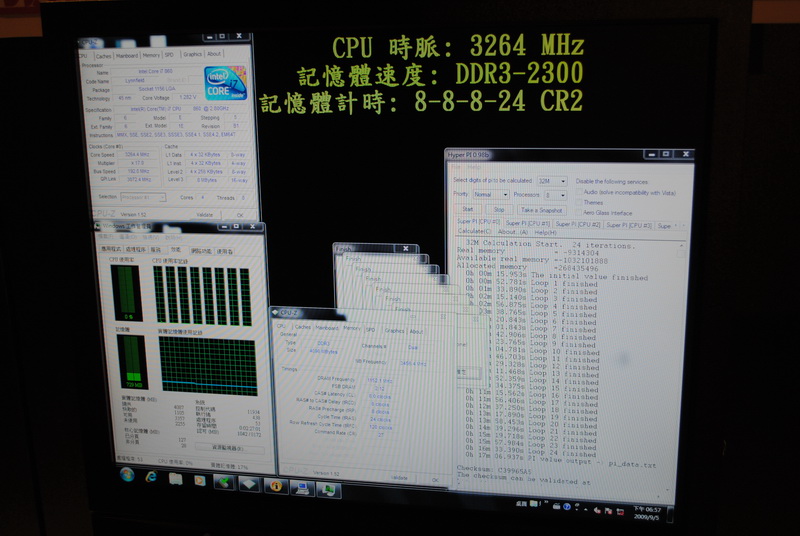Open the clock showing 06:57

[646, 513]
